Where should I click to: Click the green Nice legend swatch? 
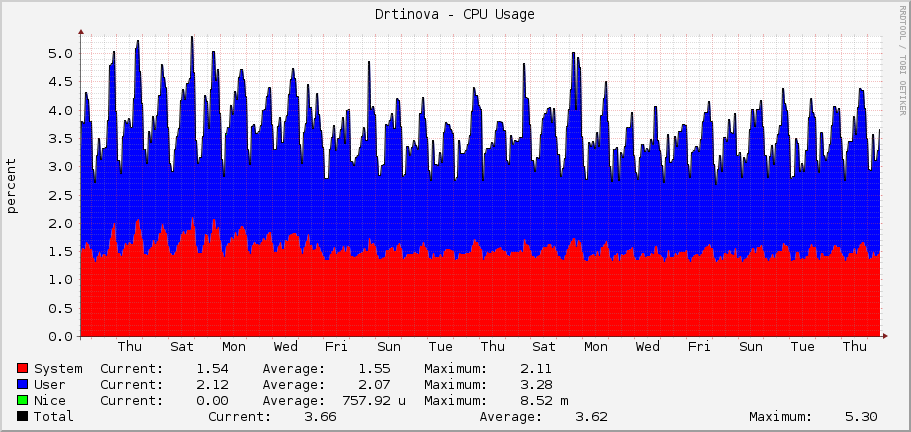click(23, 401)
